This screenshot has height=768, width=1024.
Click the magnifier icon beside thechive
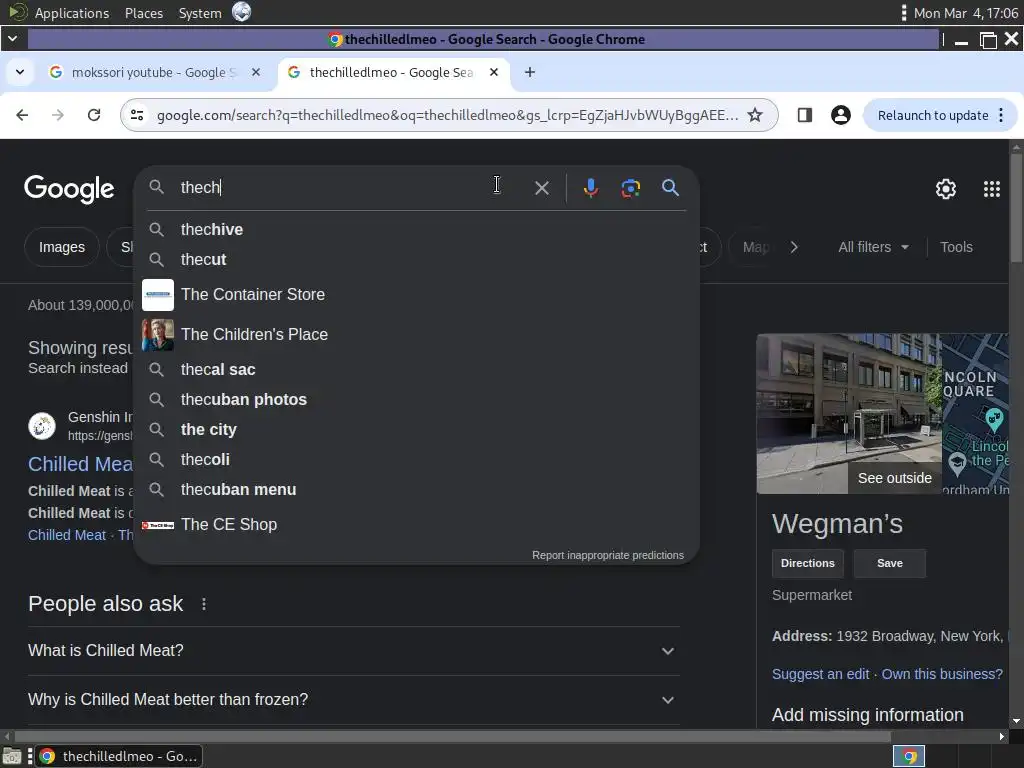(156, 229)
